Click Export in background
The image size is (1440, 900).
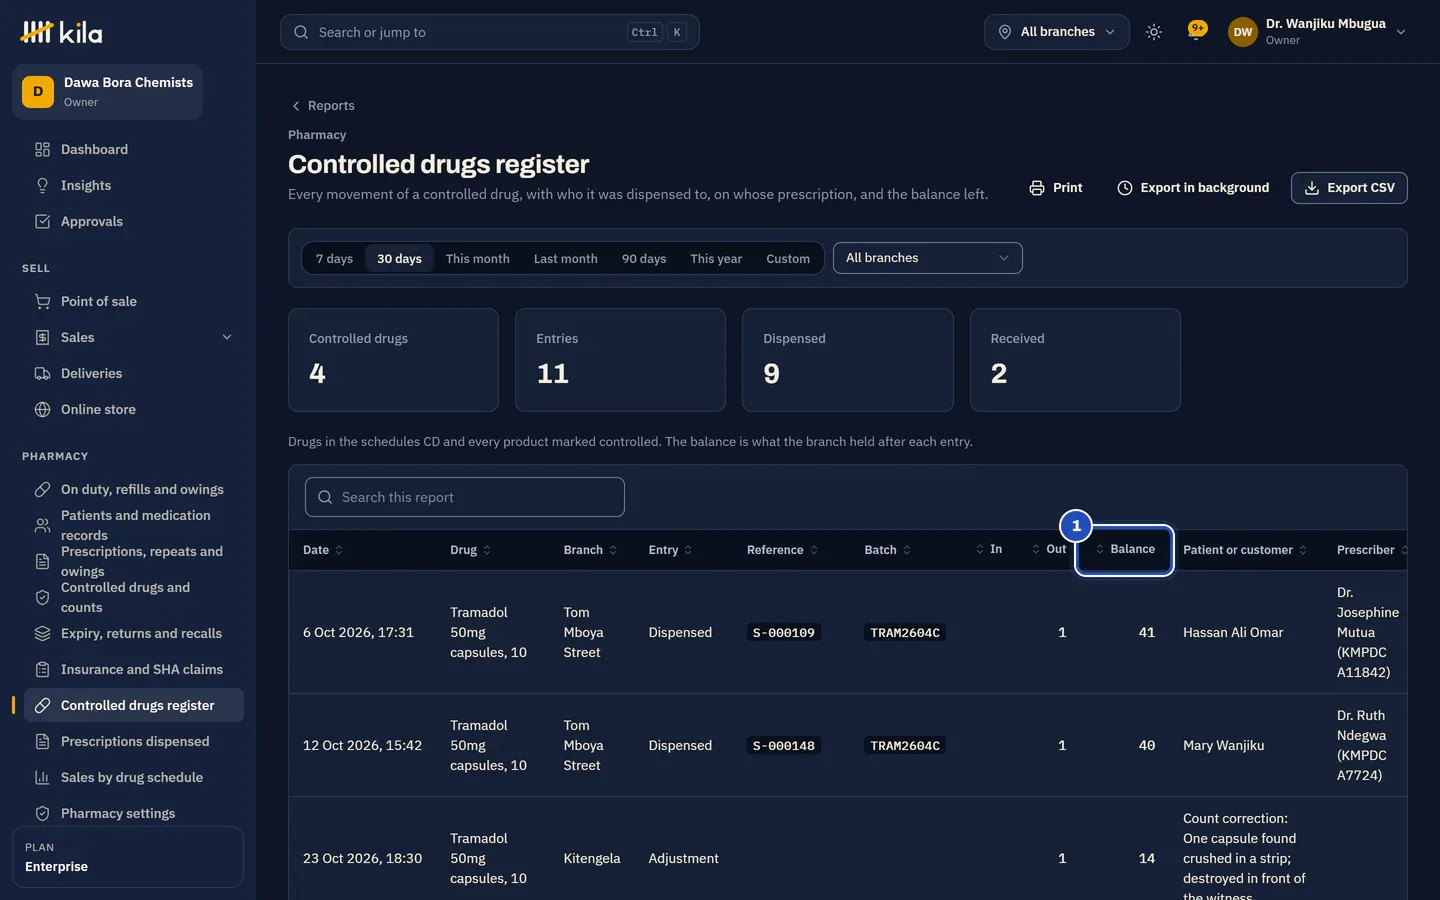pyautogui.click(x=1193, y=188)
